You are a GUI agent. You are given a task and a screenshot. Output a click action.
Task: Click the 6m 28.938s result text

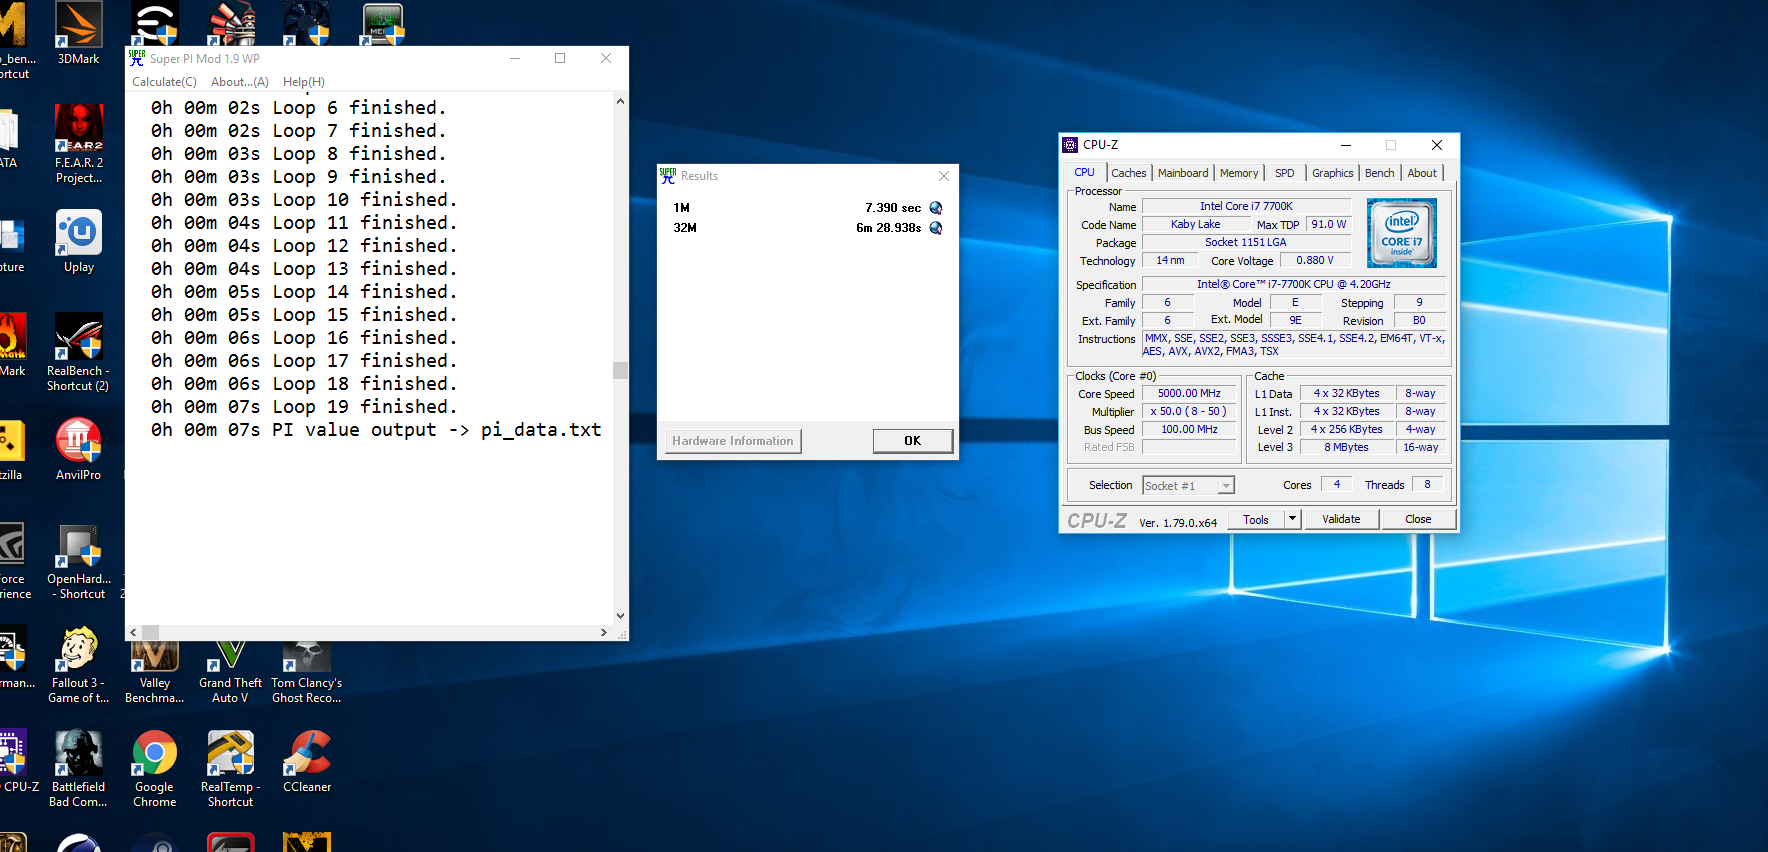click(x=889, y=228)
